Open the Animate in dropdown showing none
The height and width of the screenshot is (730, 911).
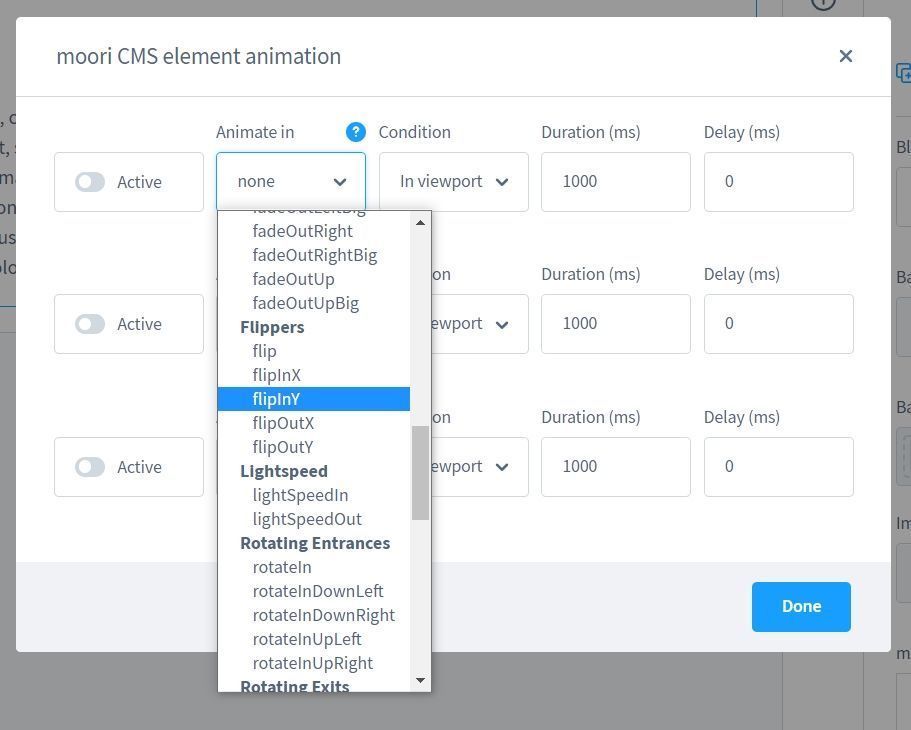coord(291,182)
